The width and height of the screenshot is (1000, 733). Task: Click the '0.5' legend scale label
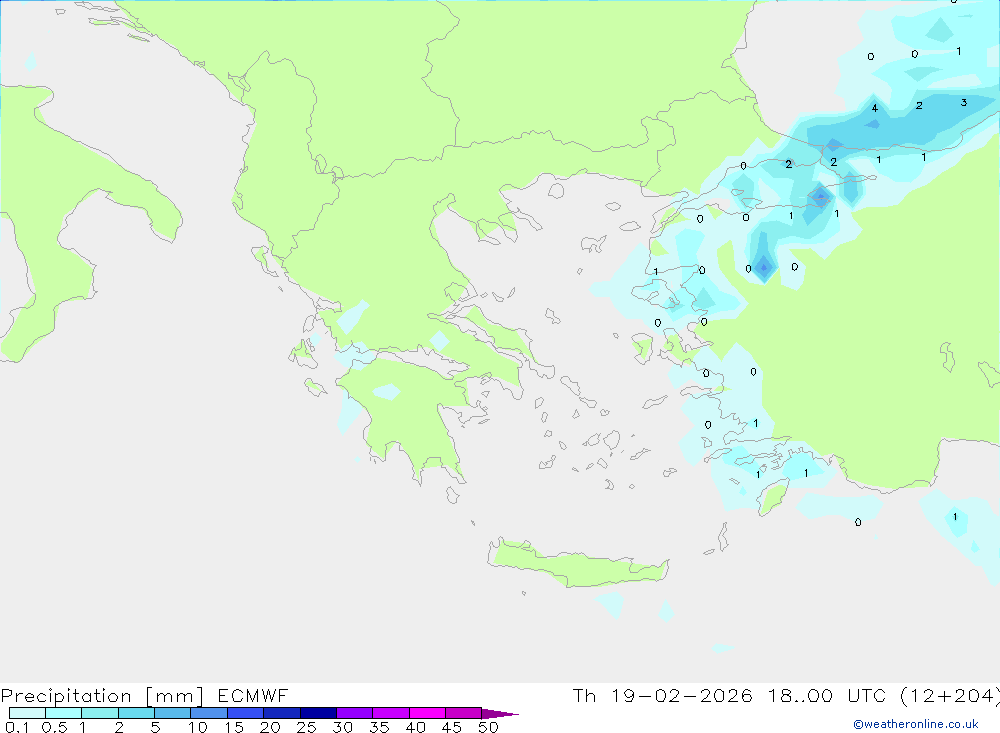pyautogui.click(x=54, y=727)
